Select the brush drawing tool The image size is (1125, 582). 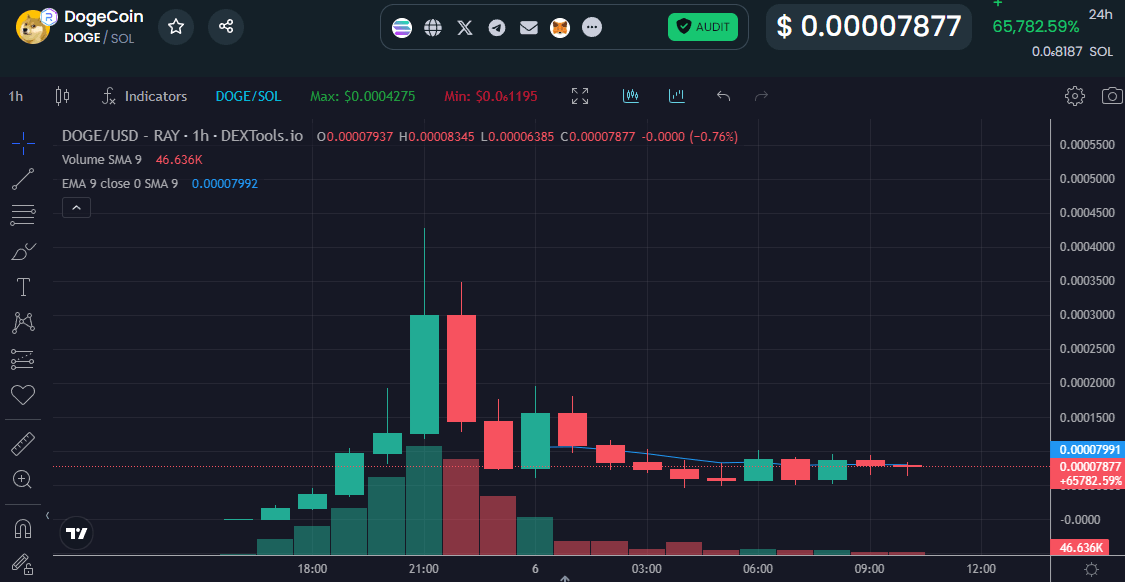(23, 251)
